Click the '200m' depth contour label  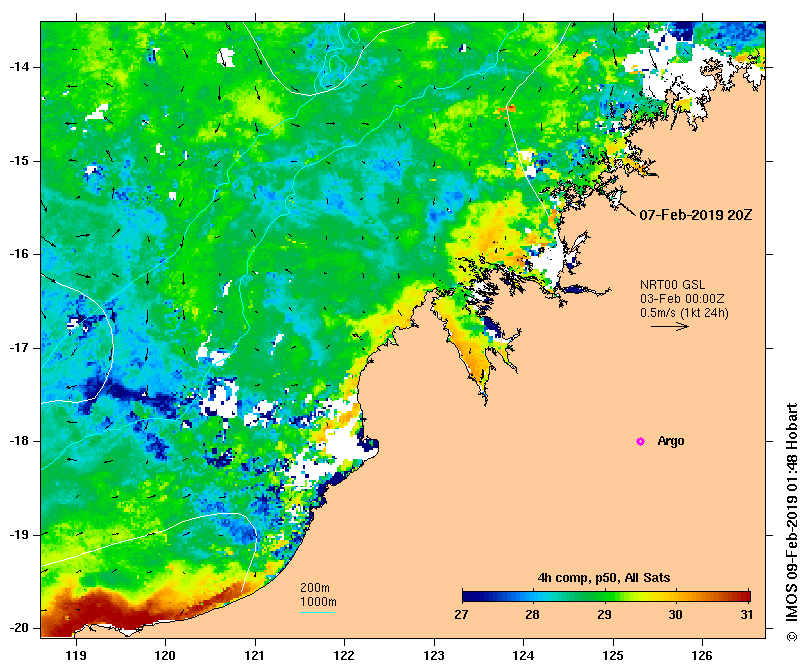[315, 588]
